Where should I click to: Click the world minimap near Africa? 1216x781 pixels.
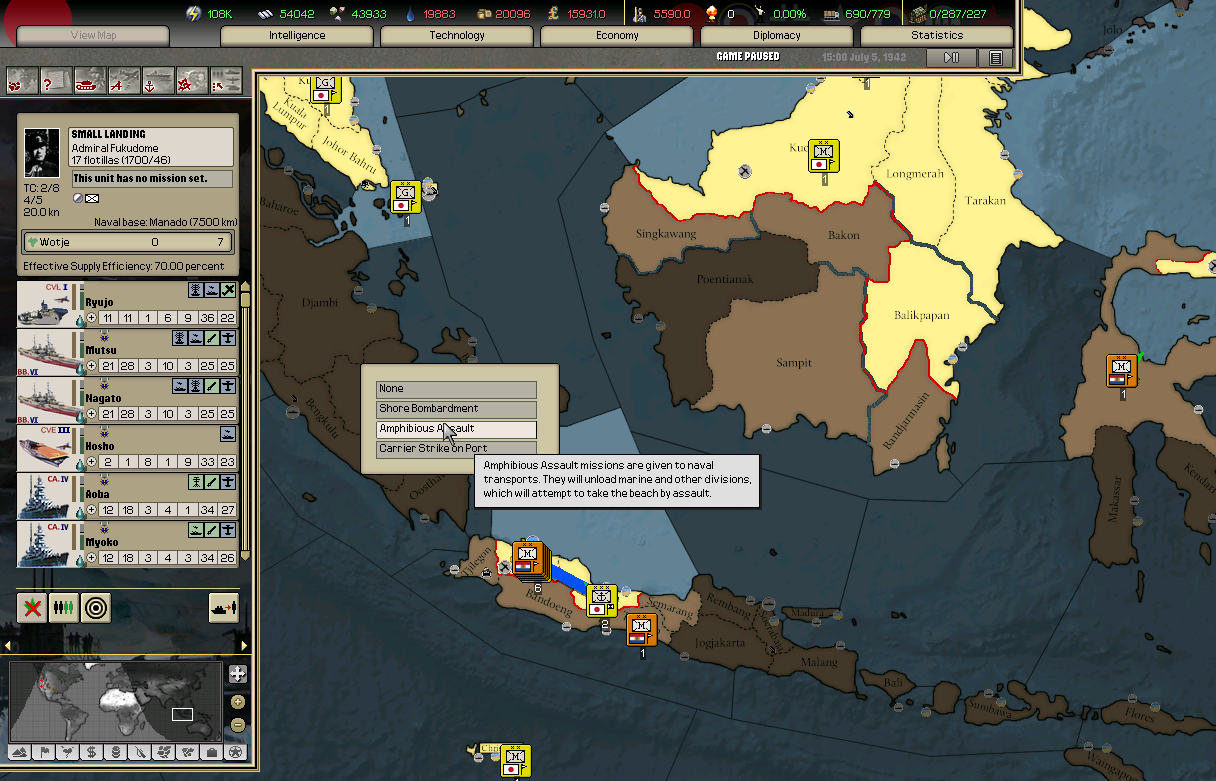(x=120, y=702)
